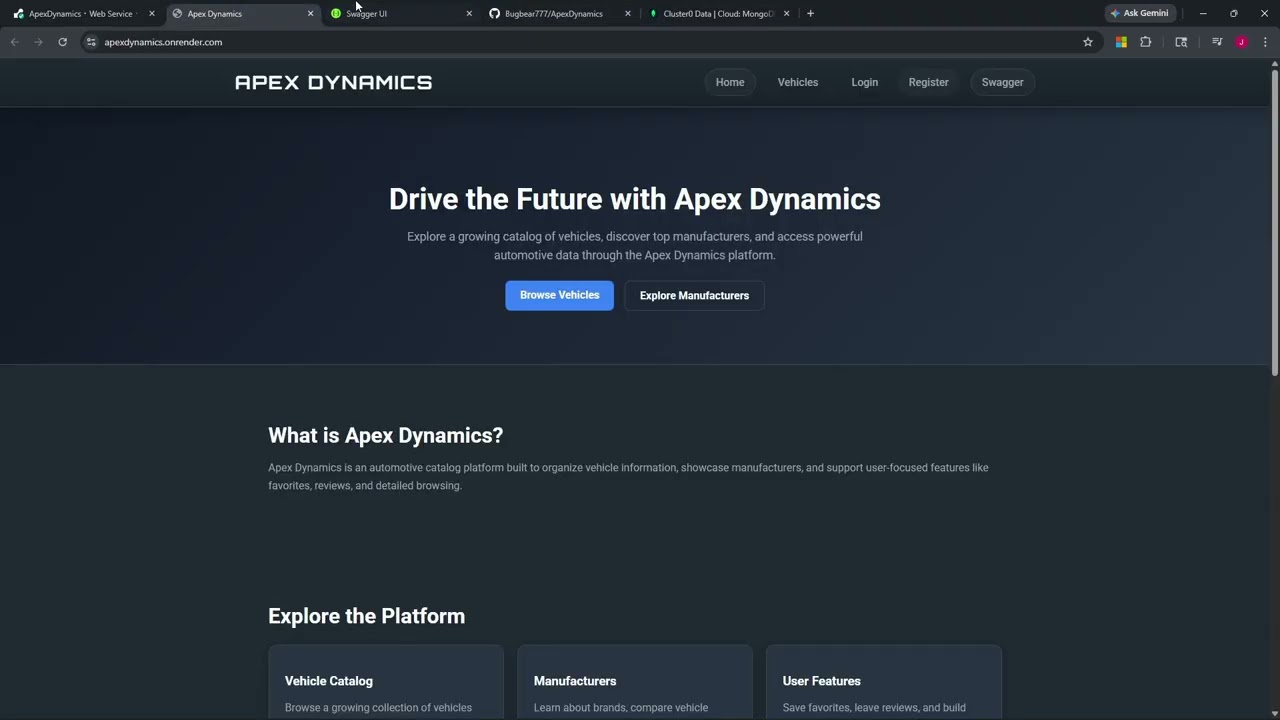Switch to the Swagger UI tab
Viewport: 1280px width, 720px height.
400,14
